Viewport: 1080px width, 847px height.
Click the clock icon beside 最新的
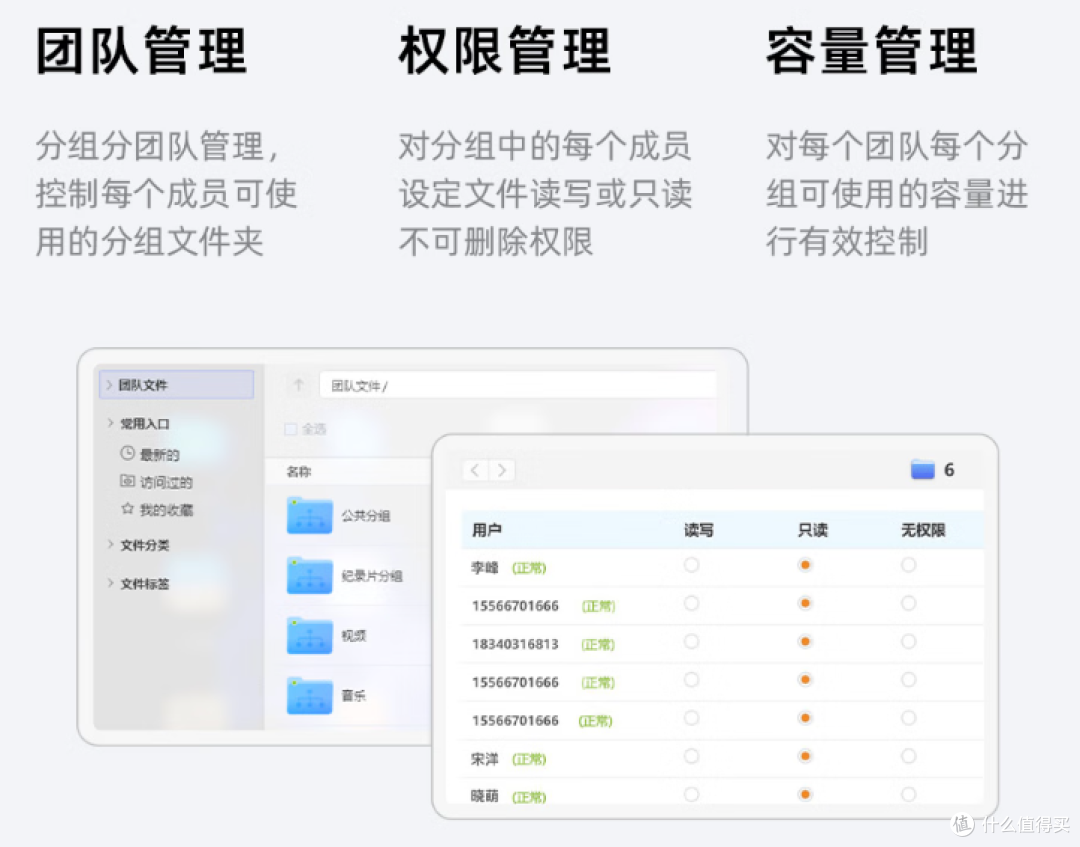point(127,453)
